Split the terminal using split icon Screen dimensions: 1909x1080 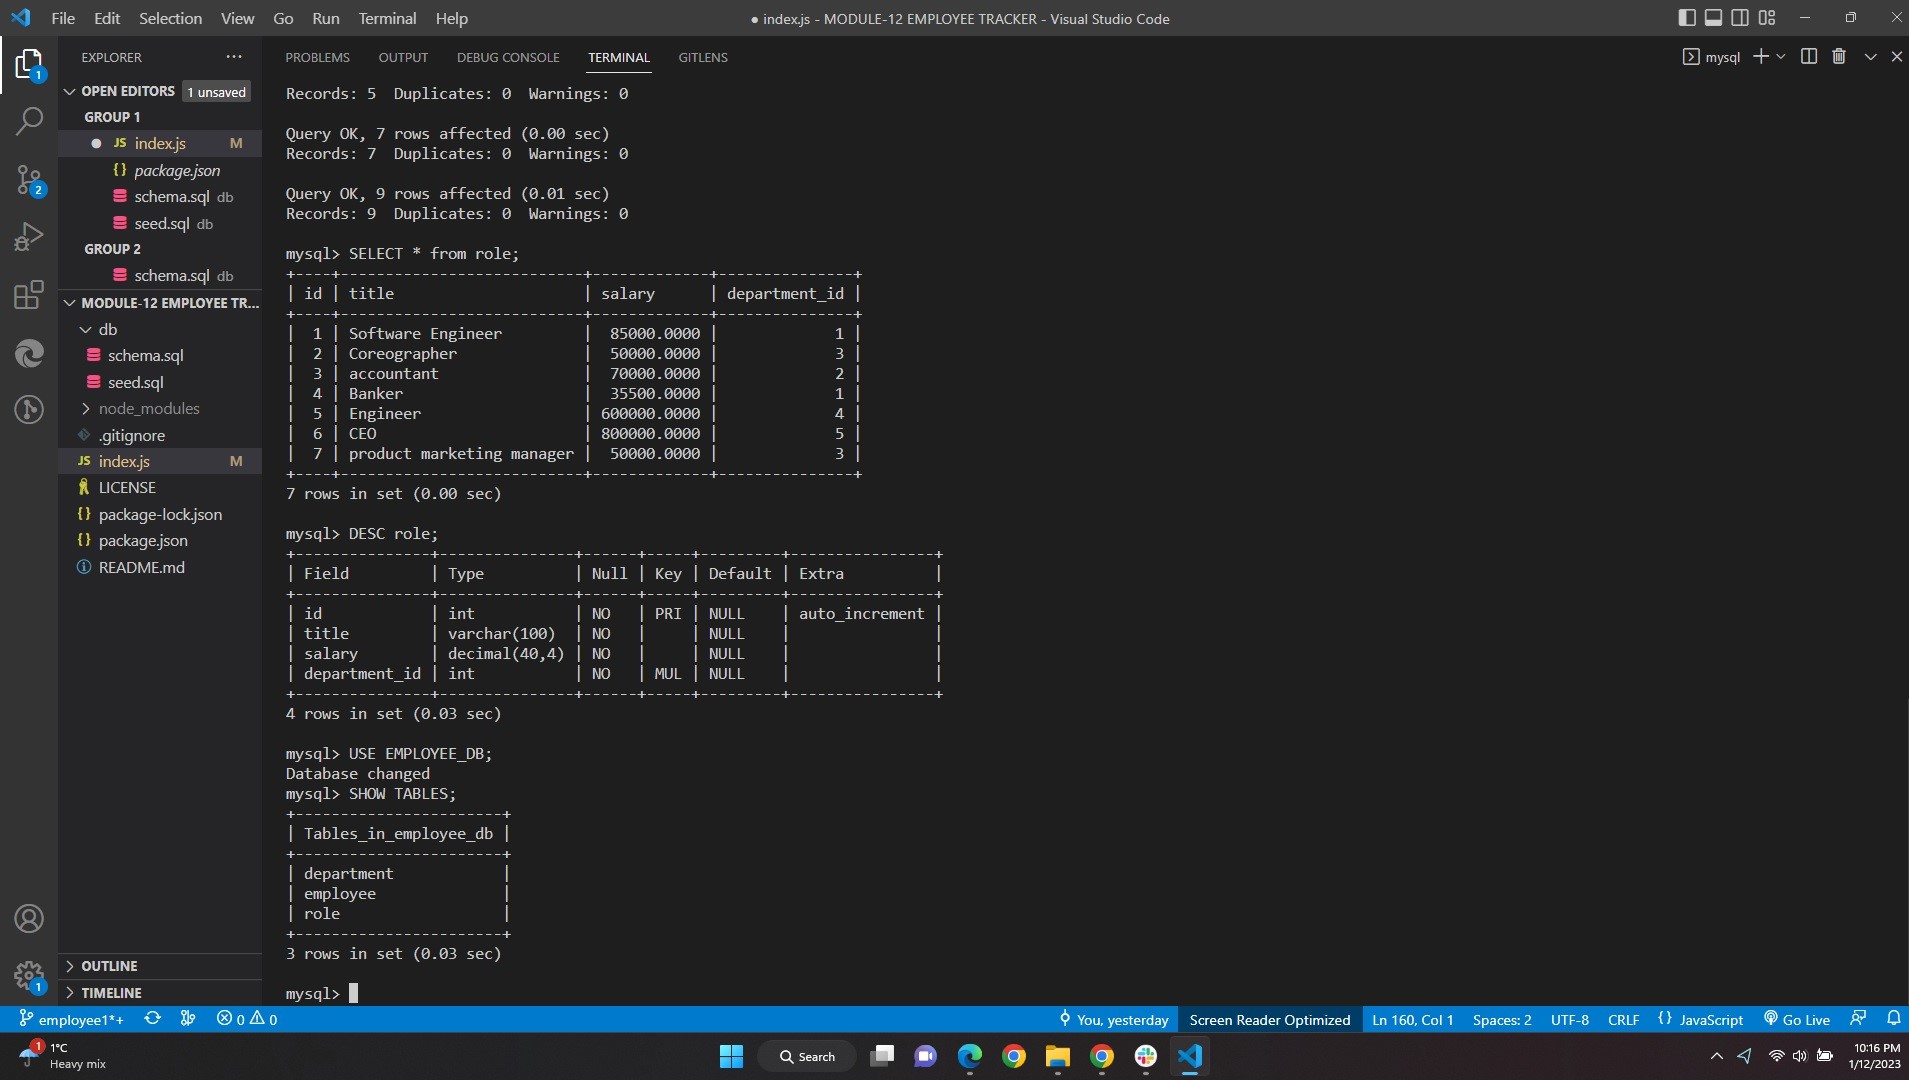1808,57
